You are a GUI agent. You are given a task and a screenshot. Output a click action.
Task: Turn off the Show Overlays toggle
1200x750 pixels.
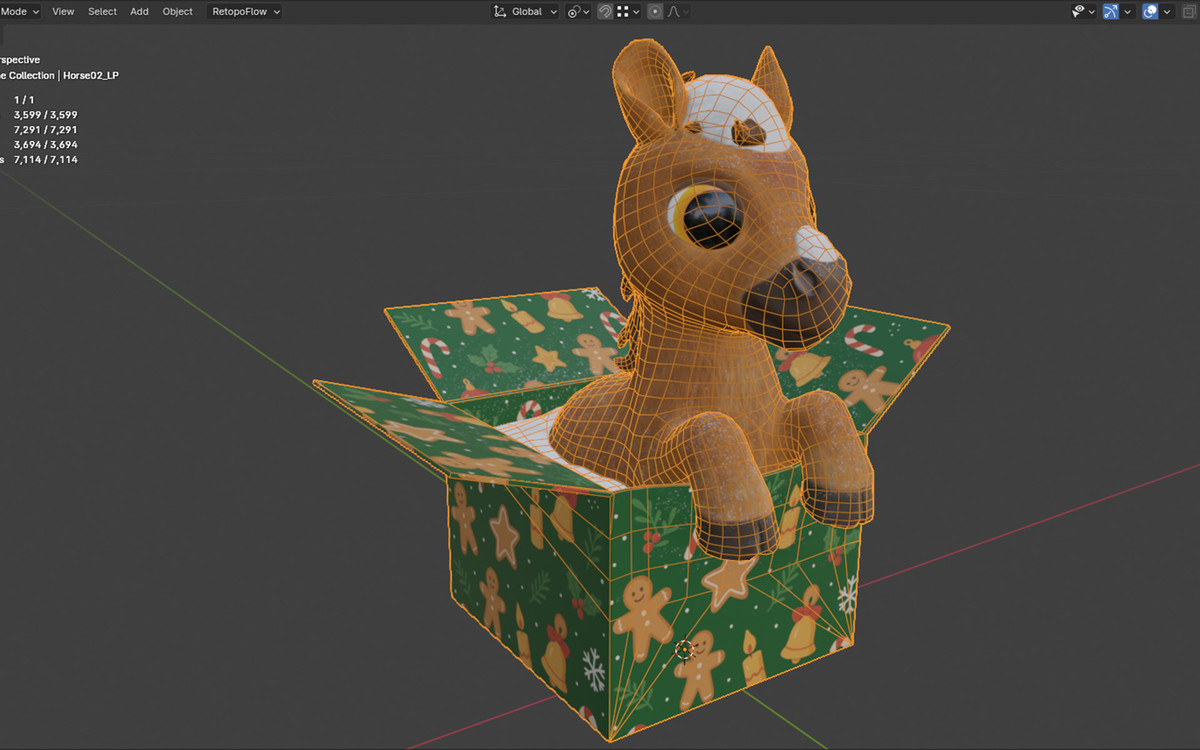(x=1150, y=11)
